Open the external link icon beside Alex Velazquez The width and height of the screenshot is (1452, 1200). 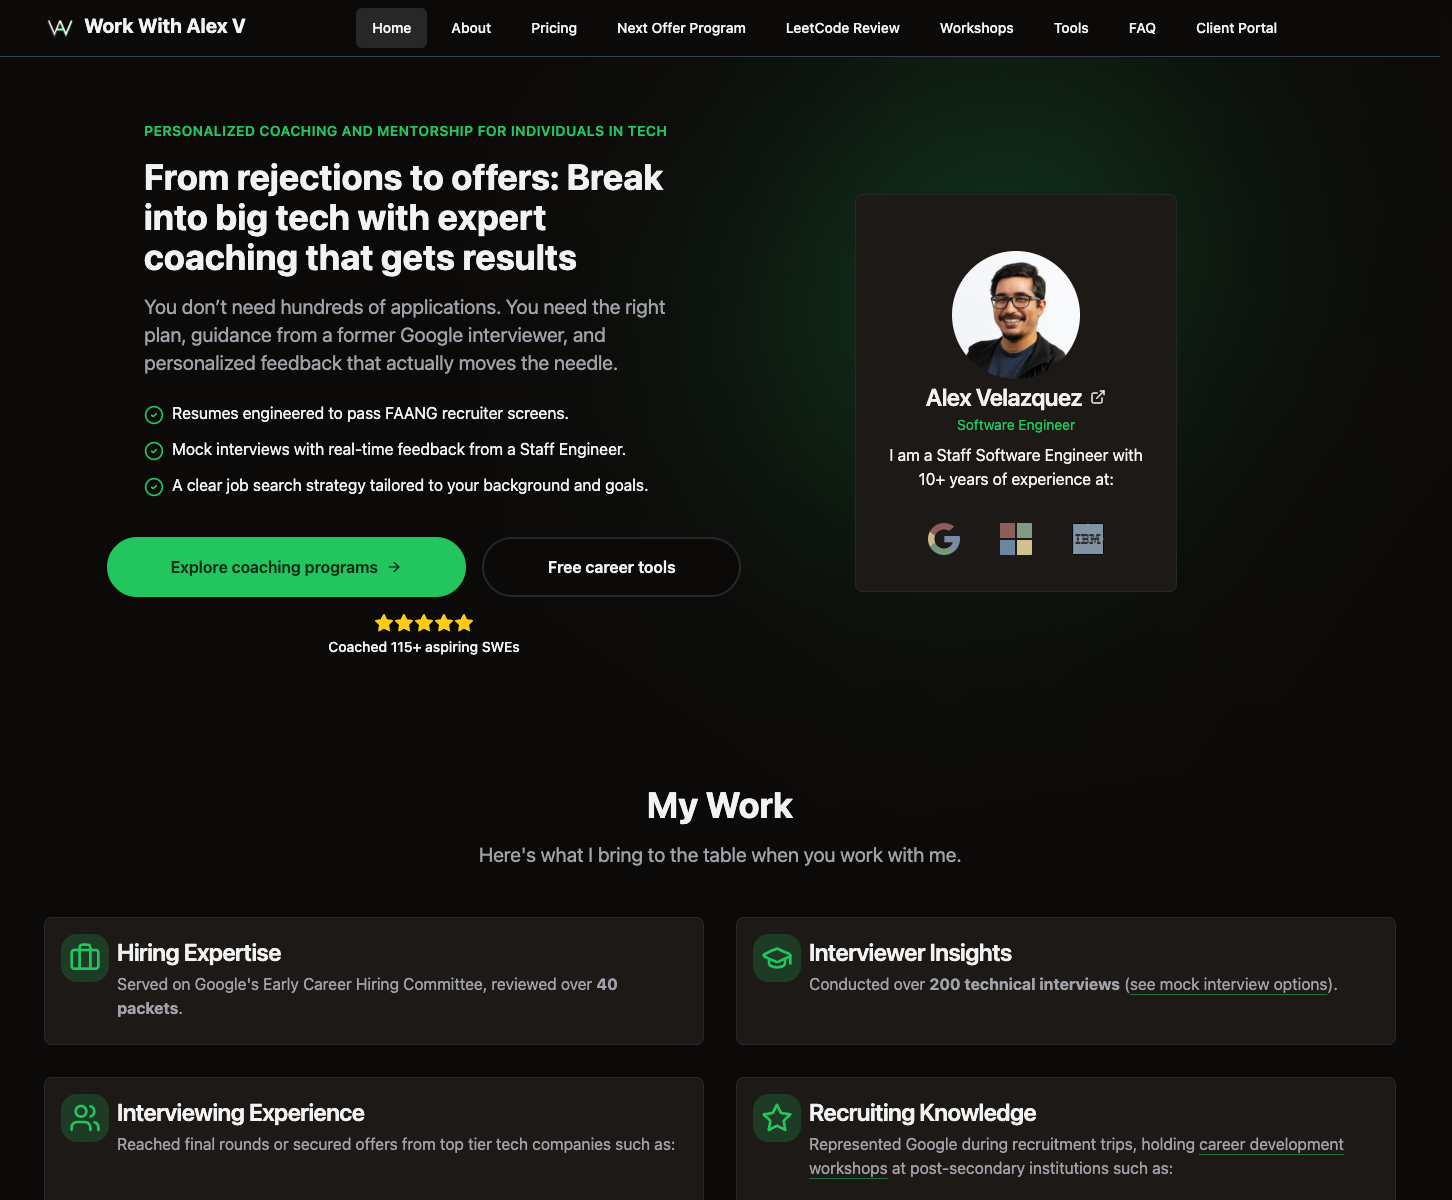point(1098,397)
